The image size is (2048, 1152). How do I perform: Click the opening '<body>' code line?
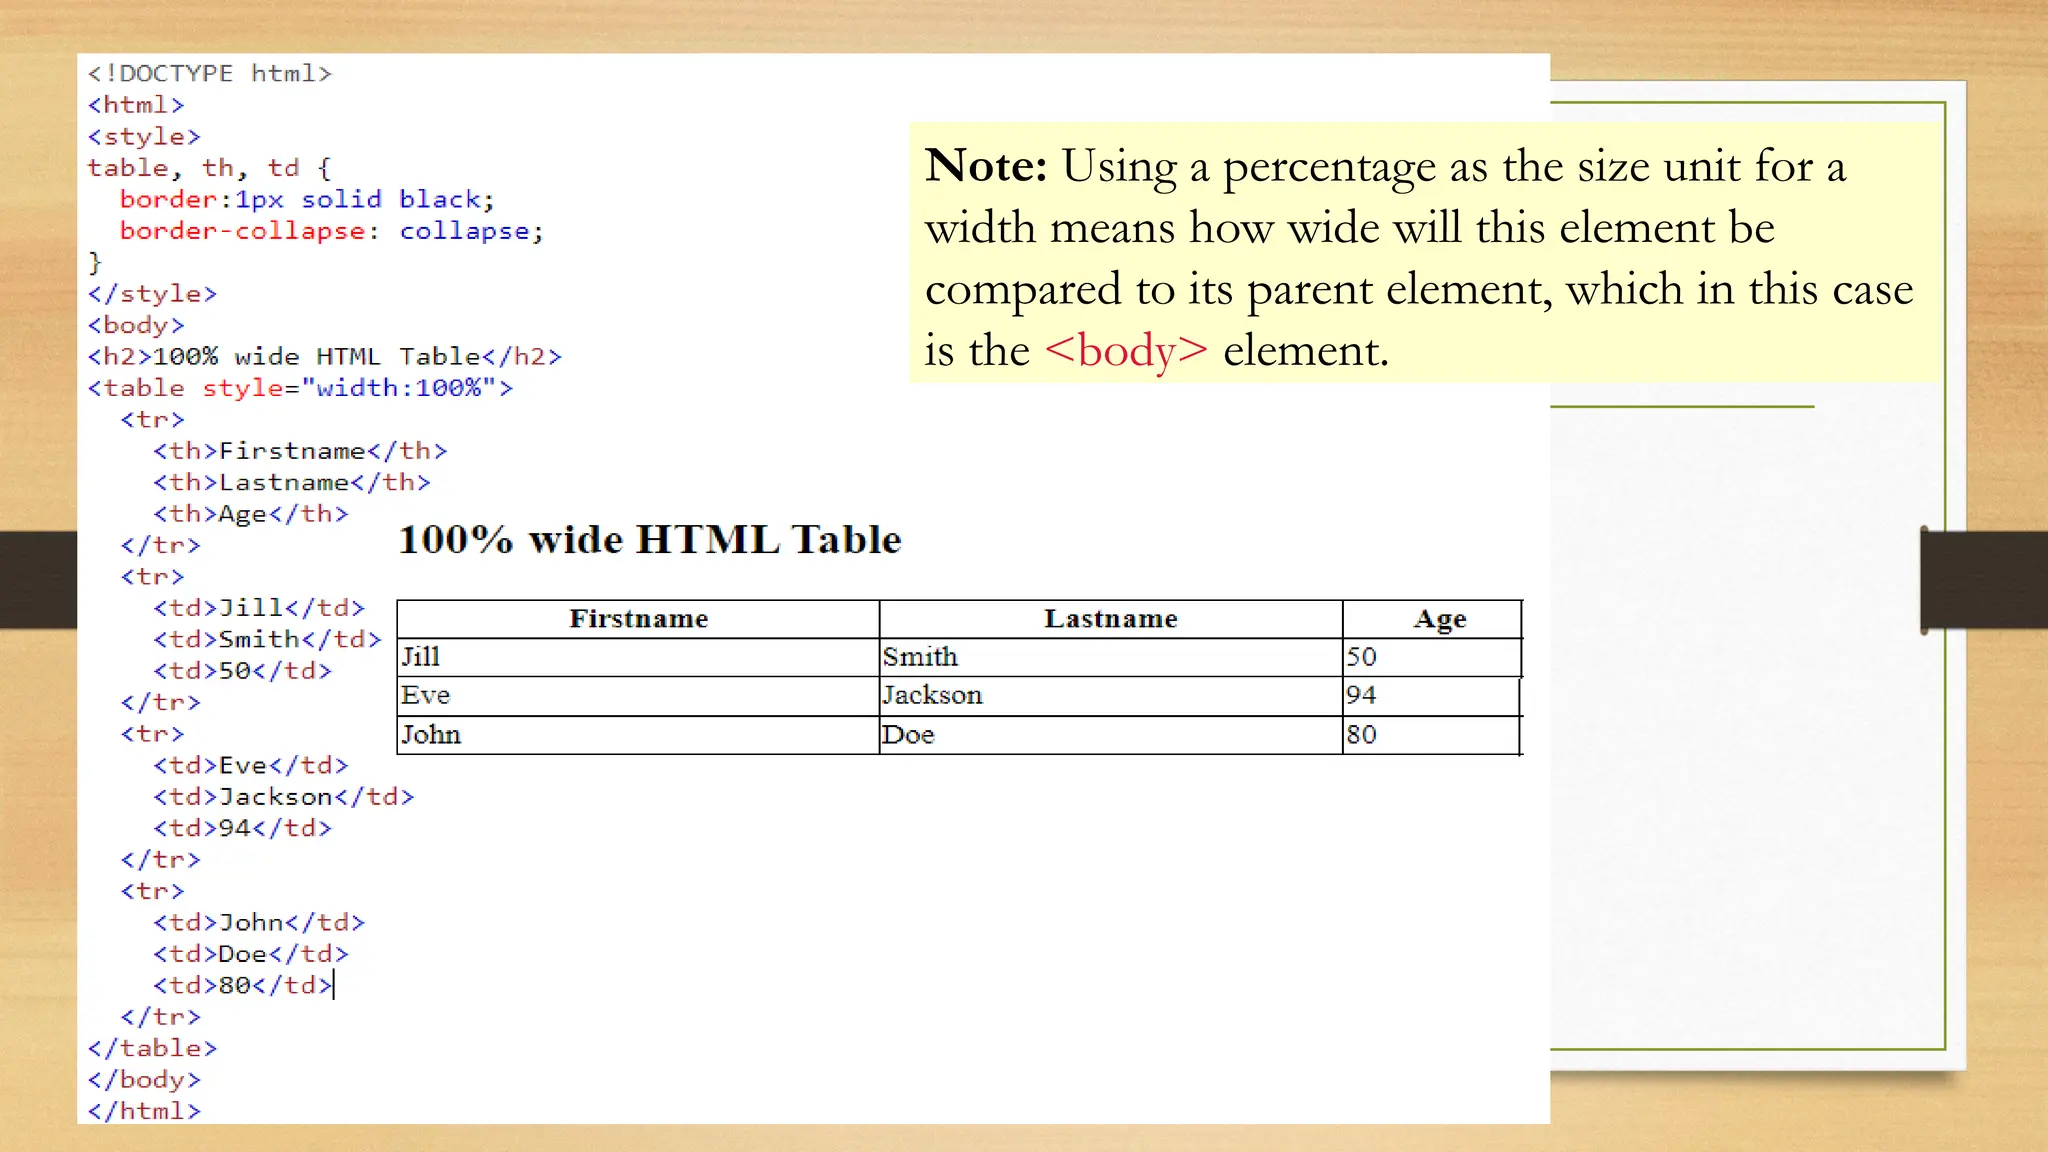click(x=136, y=325)
